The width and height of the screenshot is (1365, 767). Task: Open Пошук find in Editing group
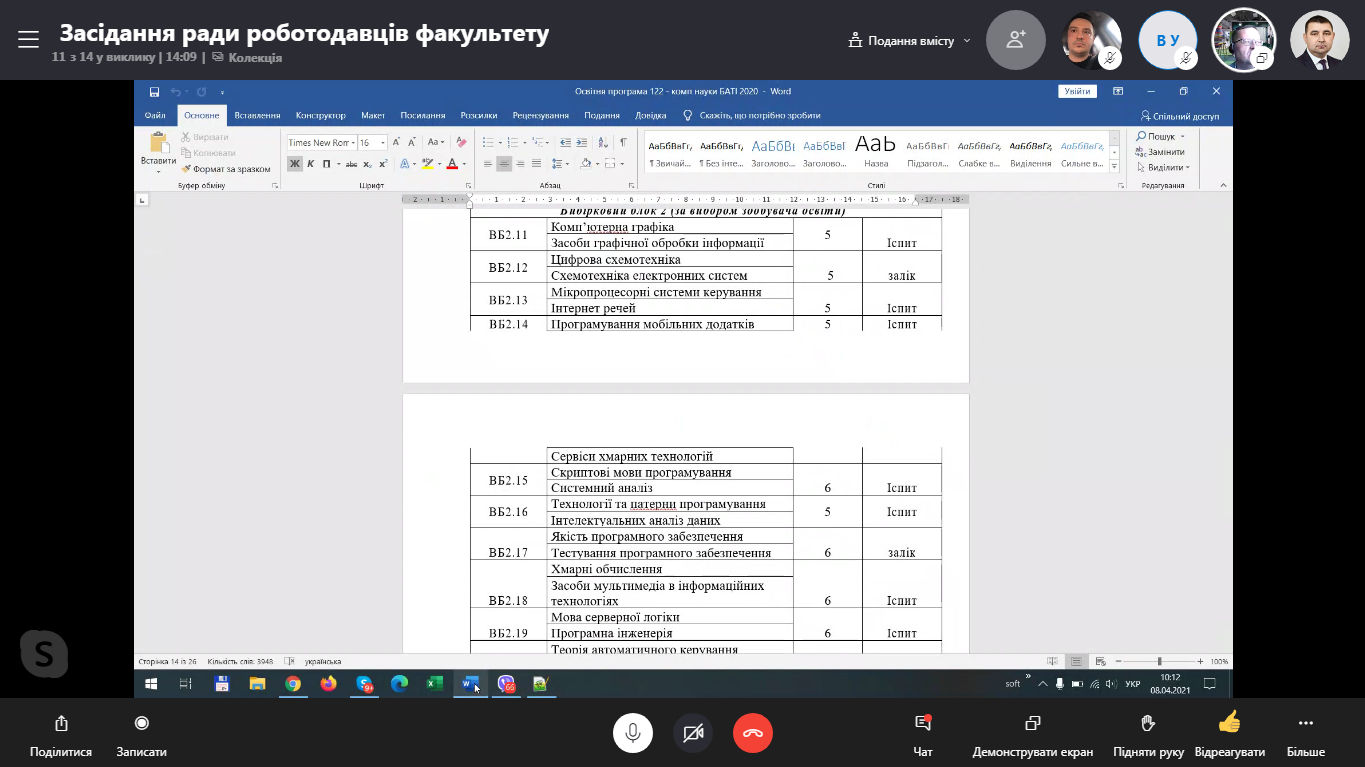1161,136
